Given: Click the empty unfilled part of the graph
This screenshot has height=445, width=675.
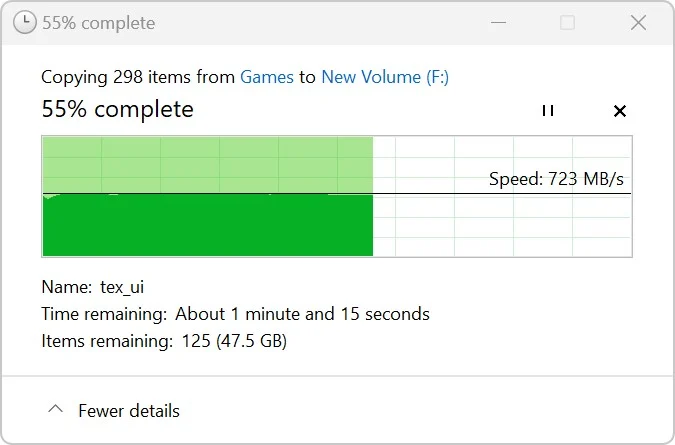Looking at the screenshot, I should pyautogui.click(x=500, y=225).
